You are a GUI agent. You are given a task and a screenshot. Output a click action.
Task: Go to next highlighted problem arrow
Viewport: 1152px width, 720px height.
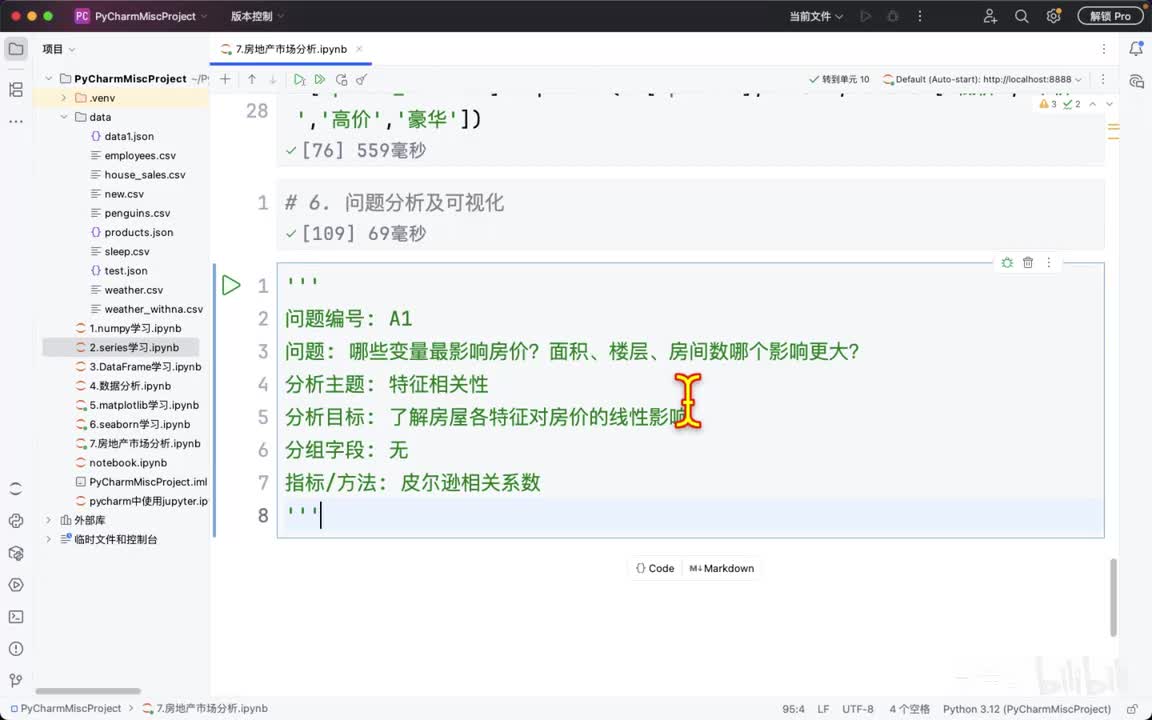pos(1109,104)
